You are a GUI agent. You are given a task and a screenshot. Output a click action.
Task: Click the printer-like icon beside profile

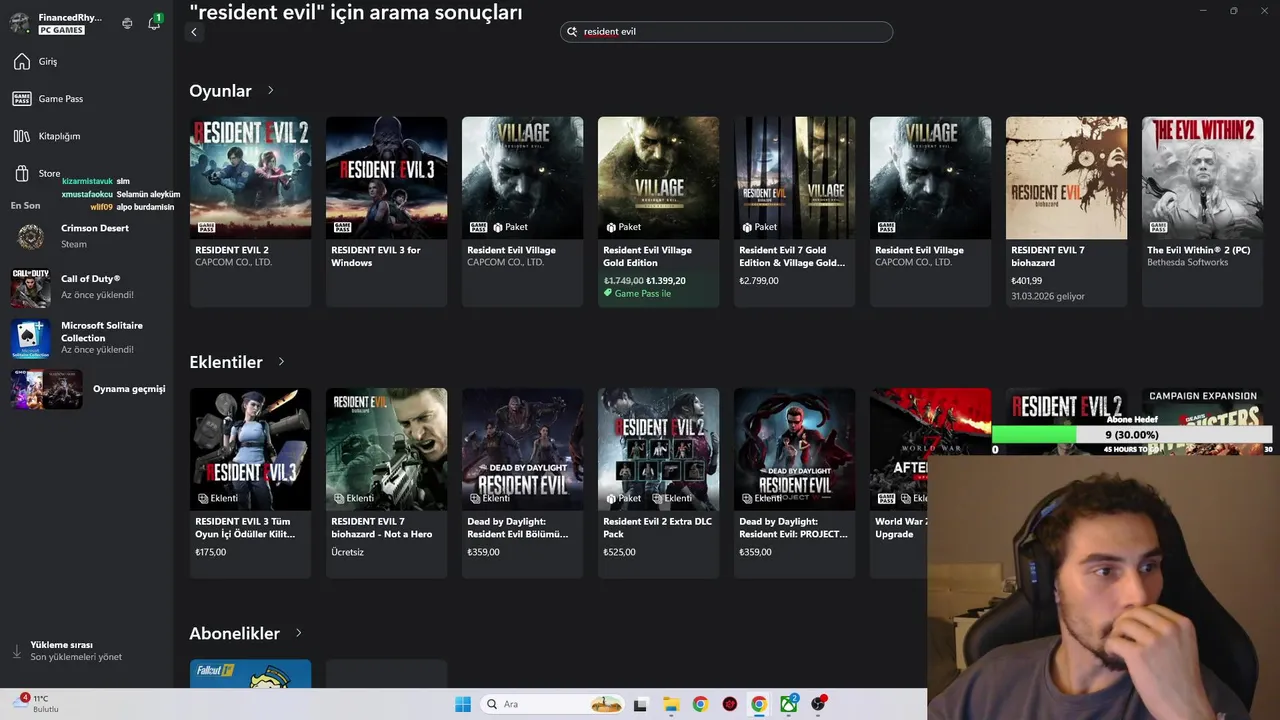[127, 23]
